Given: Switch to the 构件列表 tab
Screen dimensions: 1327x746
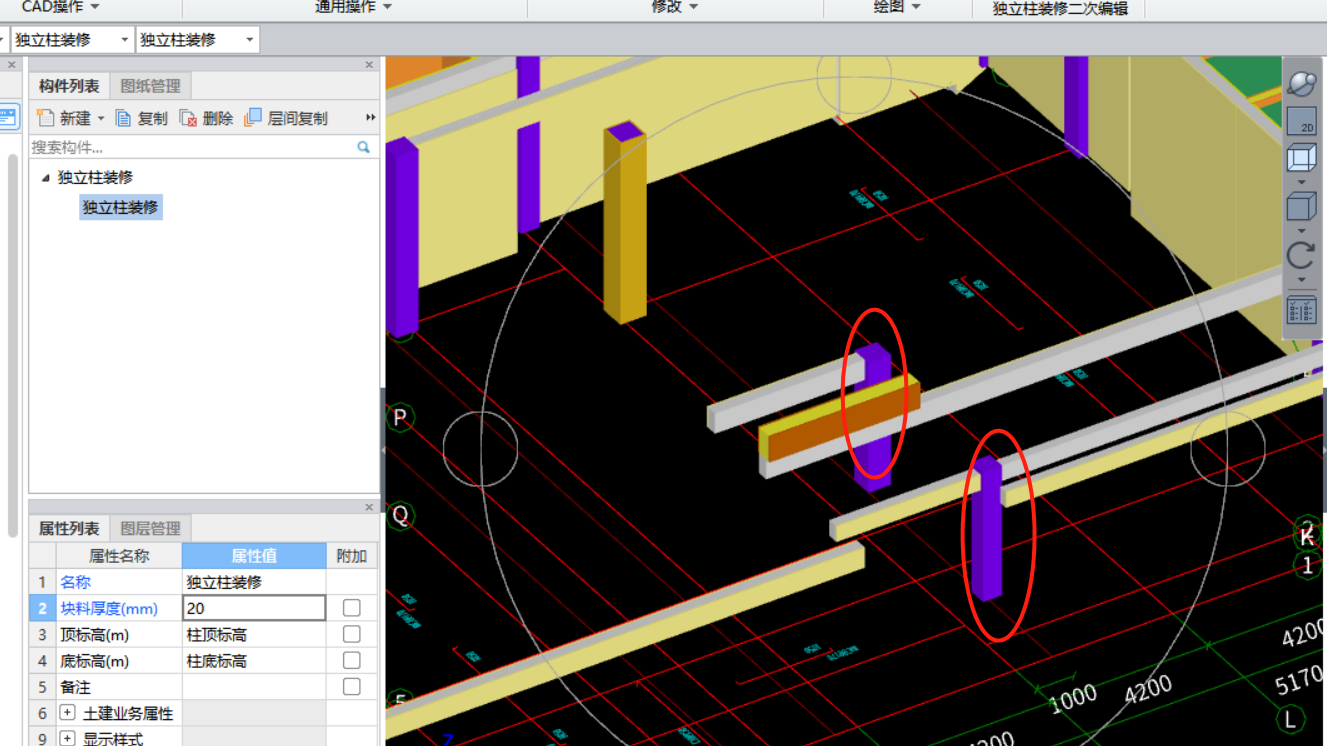Looking at the screenshot, I should pos(69,86).
